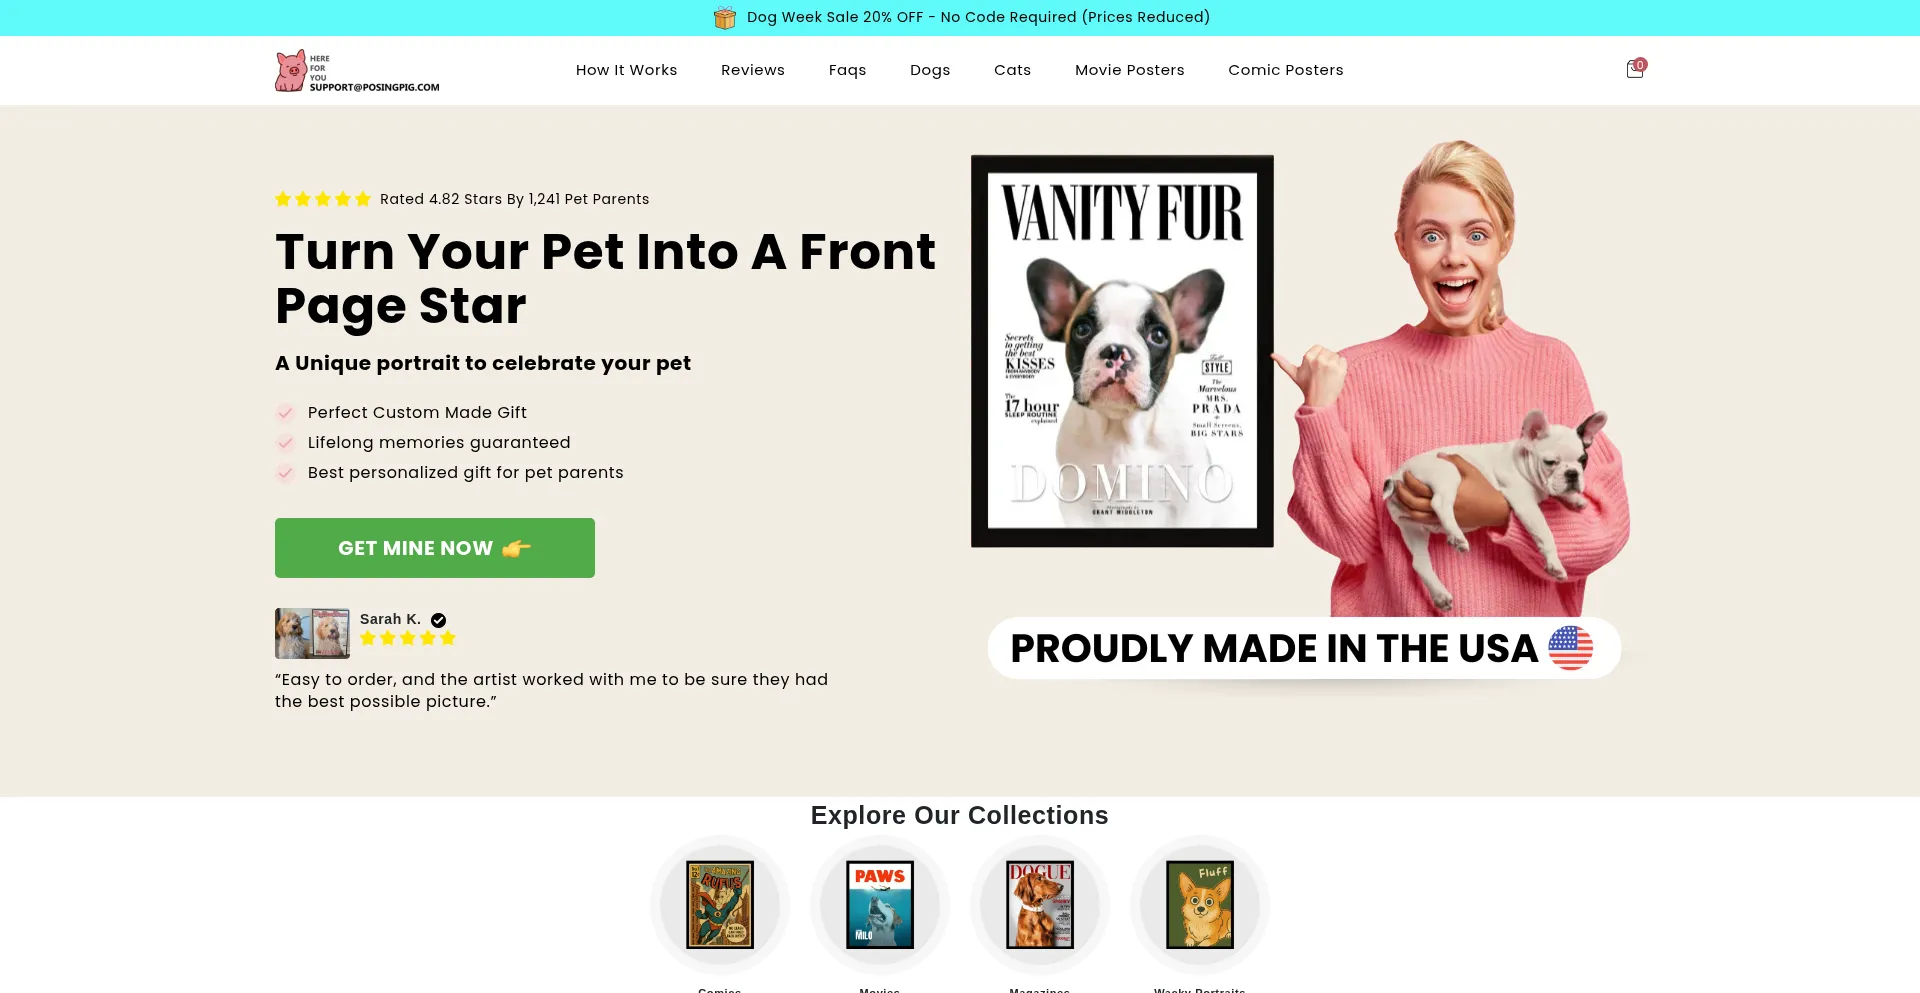Open the How It Works menu item
The width and height of the screenshot is (1920, 993).
[626, 70]
